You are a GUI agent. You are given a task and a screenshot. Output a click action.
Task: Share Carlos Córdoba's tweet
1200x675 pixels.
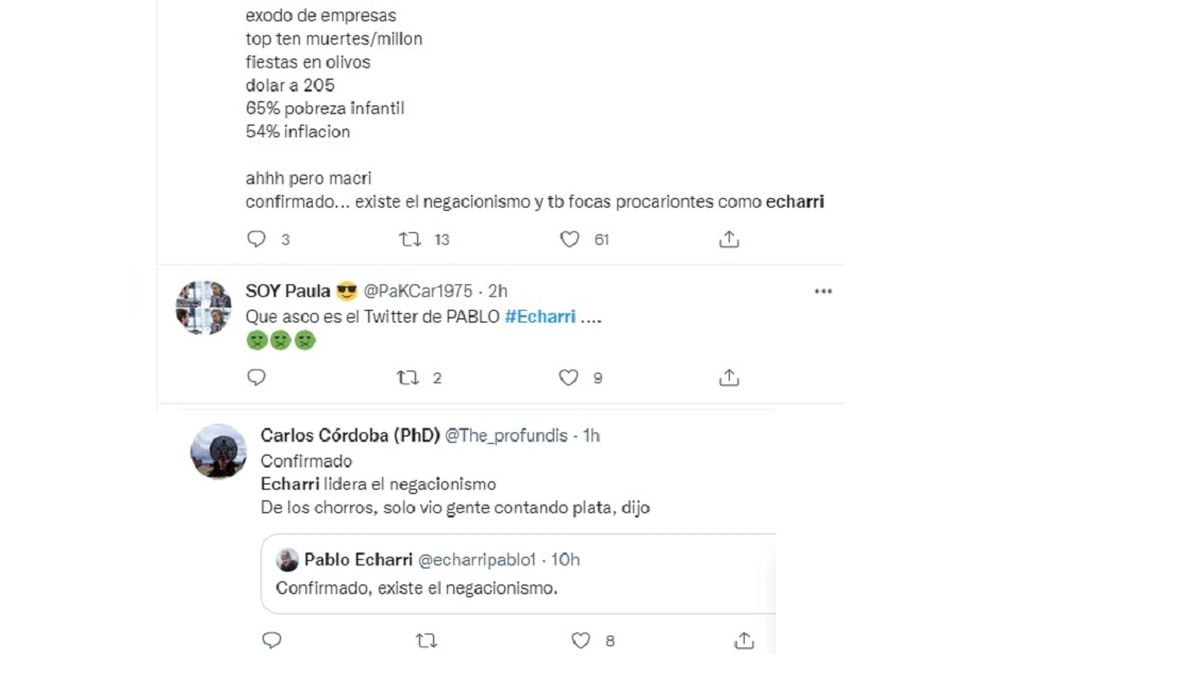pyautogui.click(x=743, y=640)
